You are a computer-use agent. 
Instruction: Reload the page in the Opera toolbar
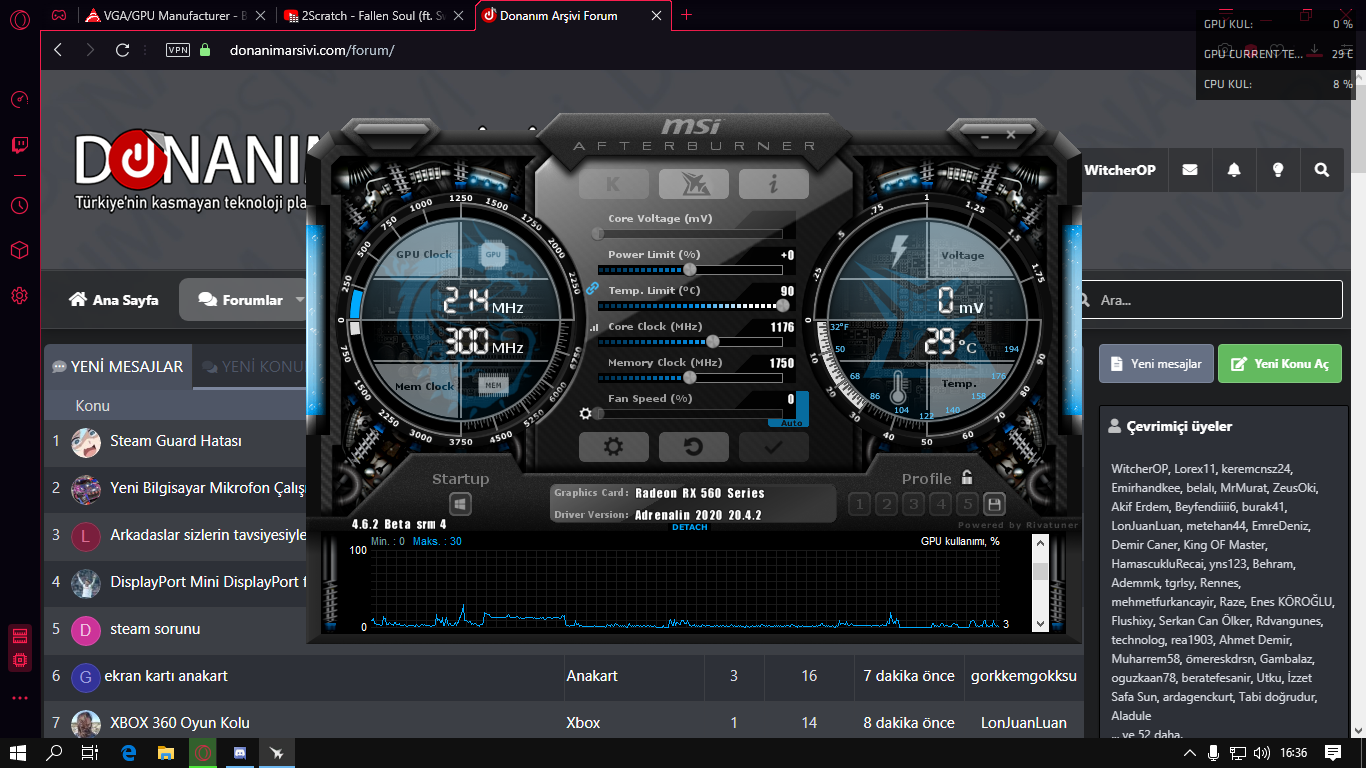(123, 50)
